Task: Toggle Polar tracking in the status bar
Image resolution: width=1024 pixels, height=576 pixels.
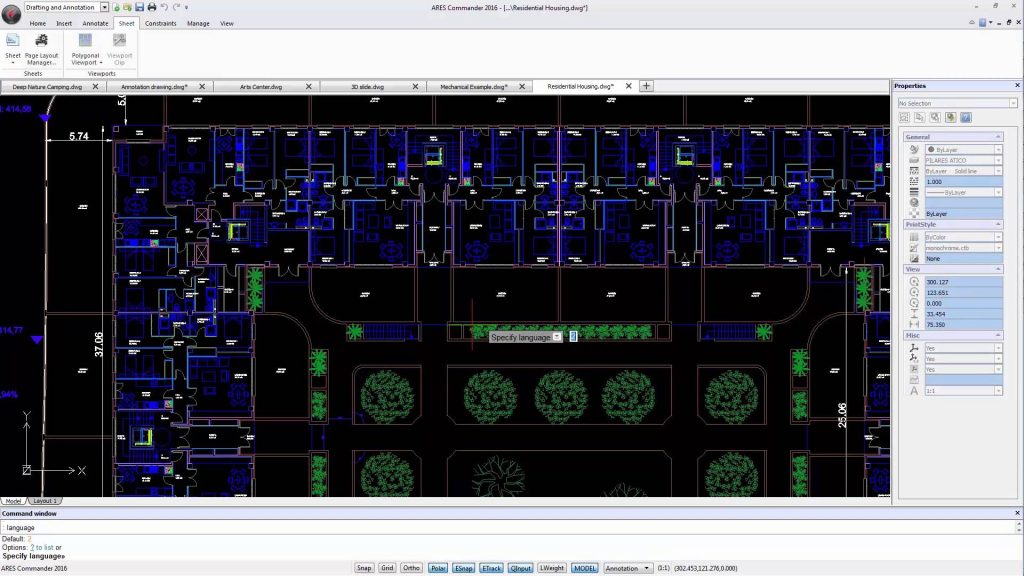Action: point(438,568)
